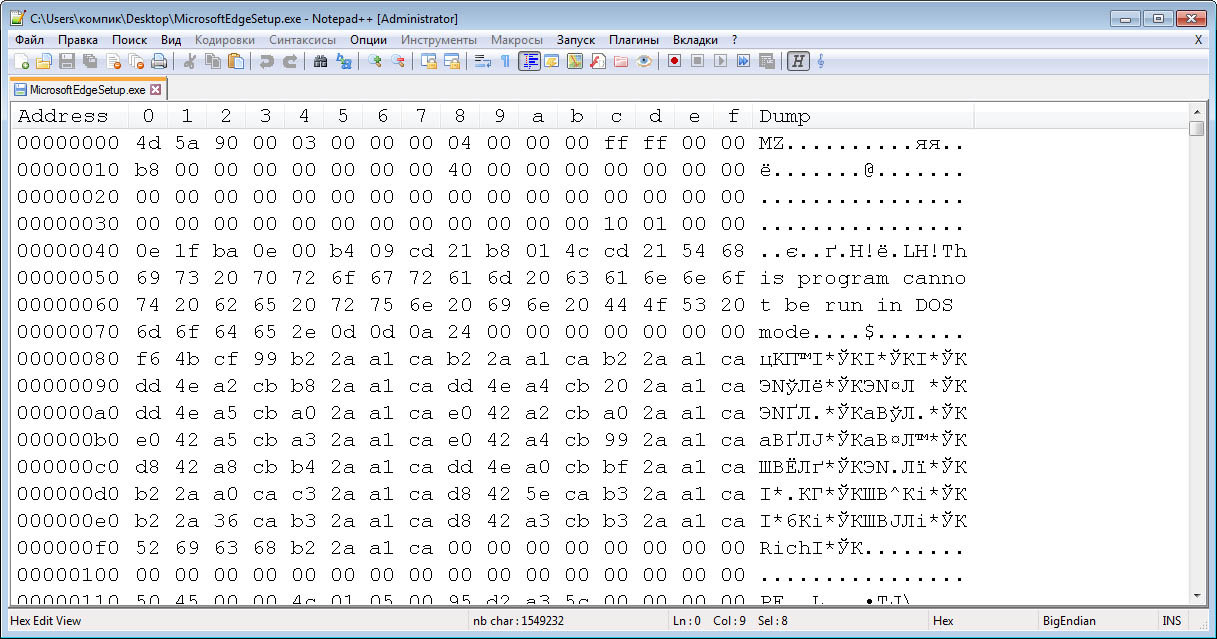The width and height of the screenshot is (1217, 639).
Task: Toggle the highlighted Indent Guide icon
Action: [530, 61]
